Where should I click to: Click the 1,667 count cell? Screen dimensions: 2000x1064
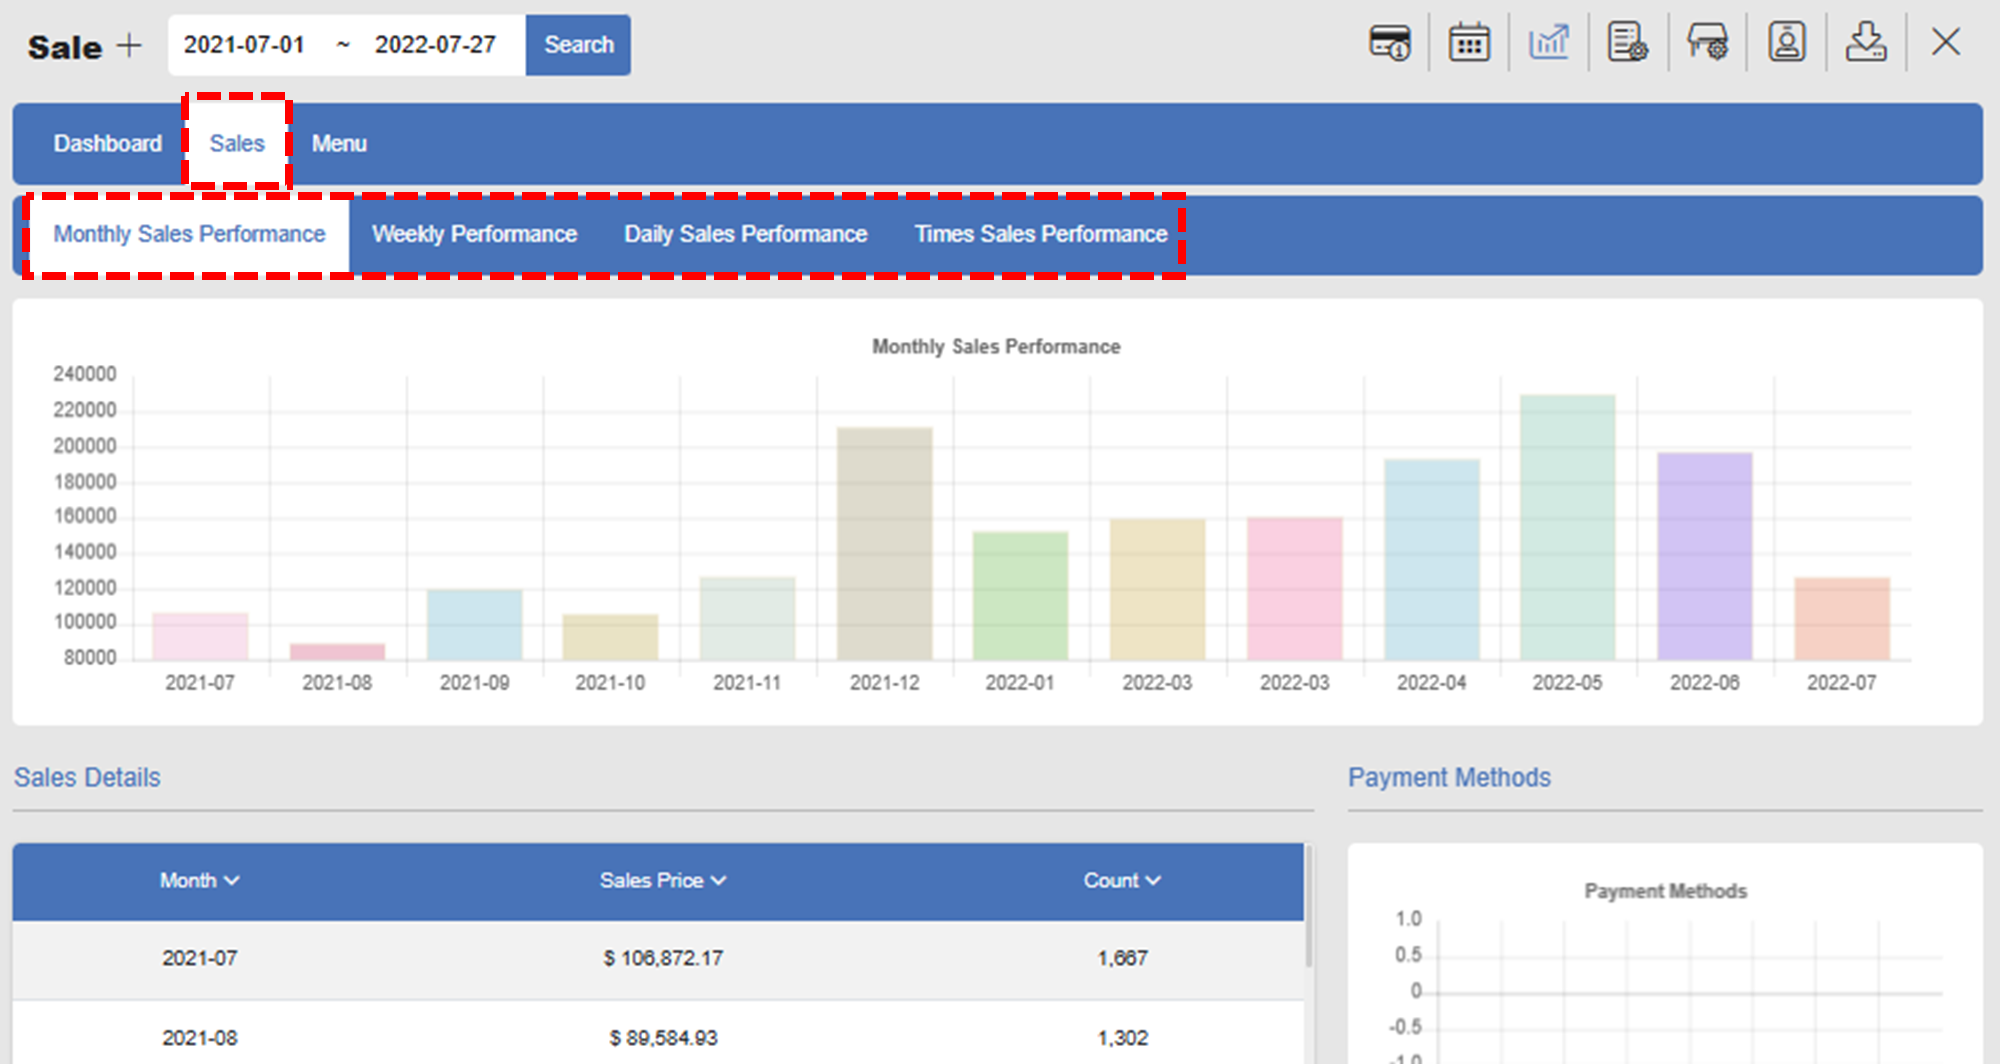pos(1122,958)
